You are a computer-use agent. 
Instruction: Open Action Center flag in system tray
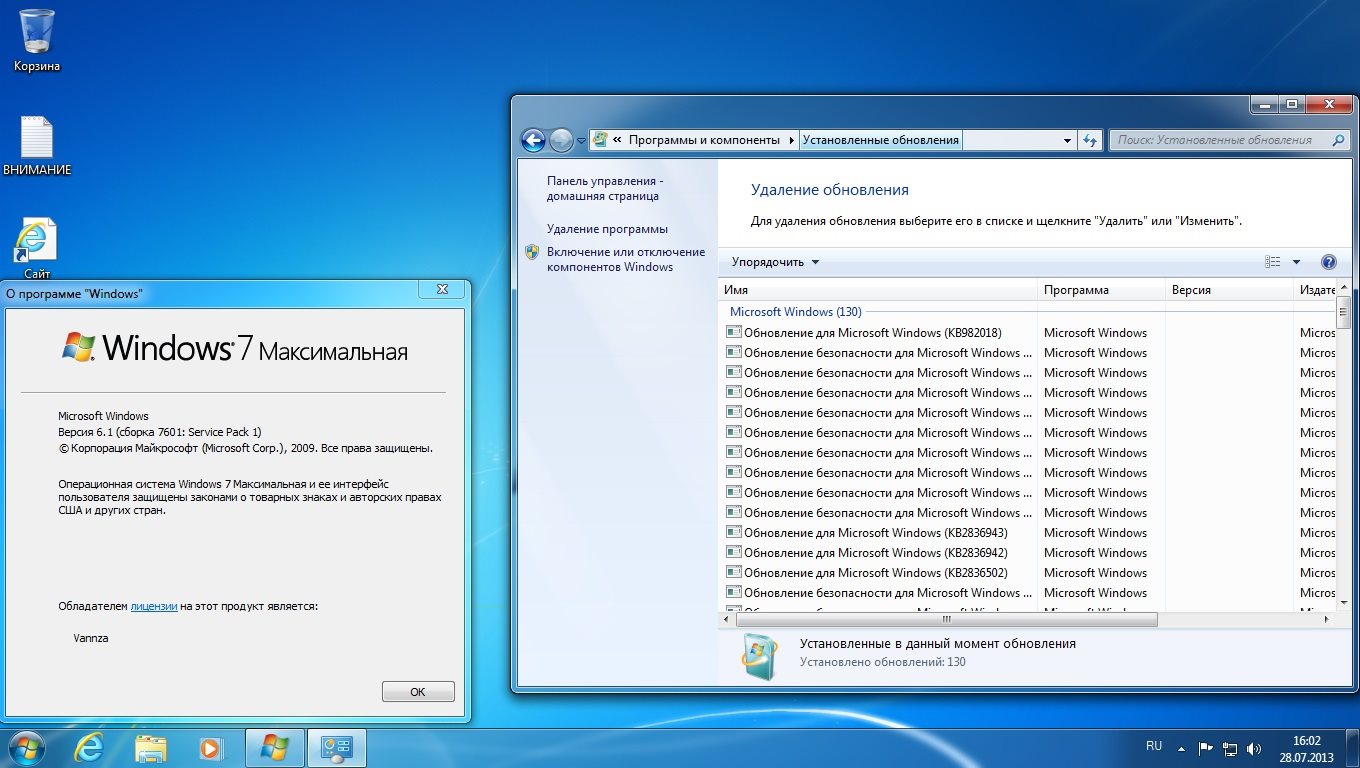pos(1206,748)
